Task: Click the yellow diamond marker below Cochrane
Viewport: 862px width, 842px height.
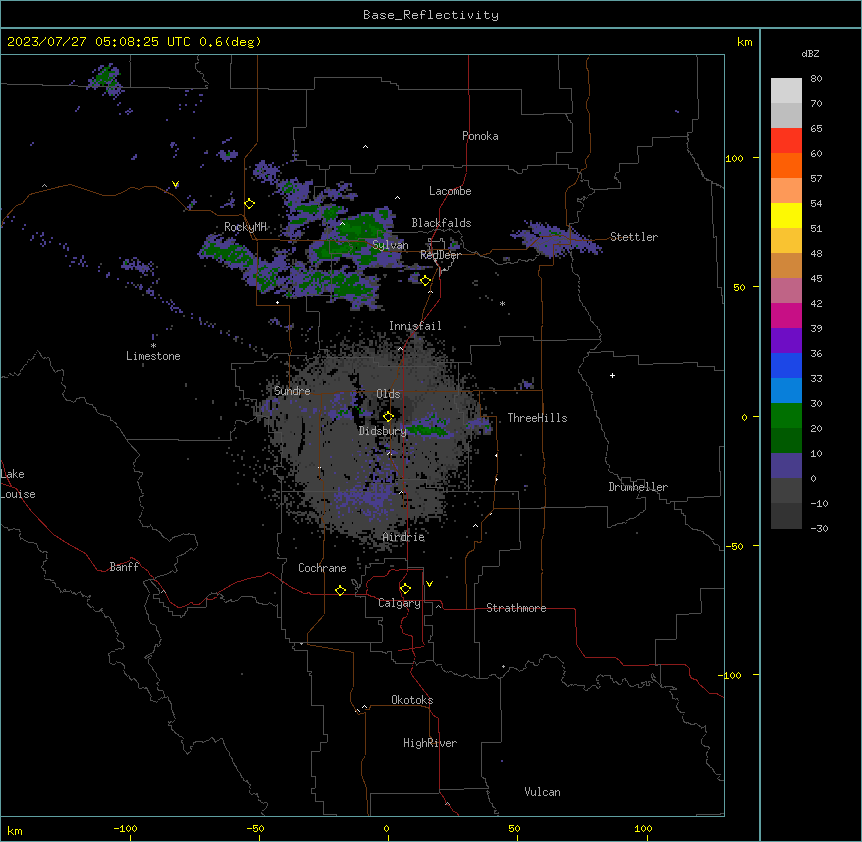Action: click(340, 590)
